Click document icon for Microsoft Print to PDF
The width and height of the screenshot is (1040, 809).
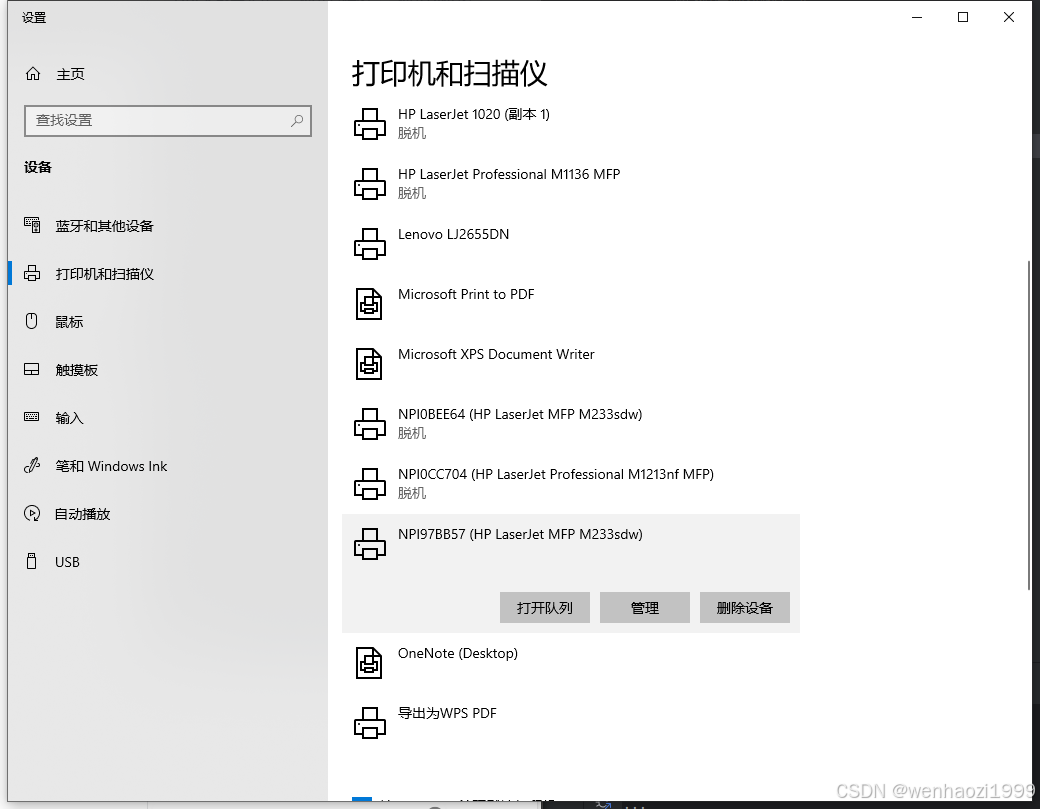pos(369,304)
